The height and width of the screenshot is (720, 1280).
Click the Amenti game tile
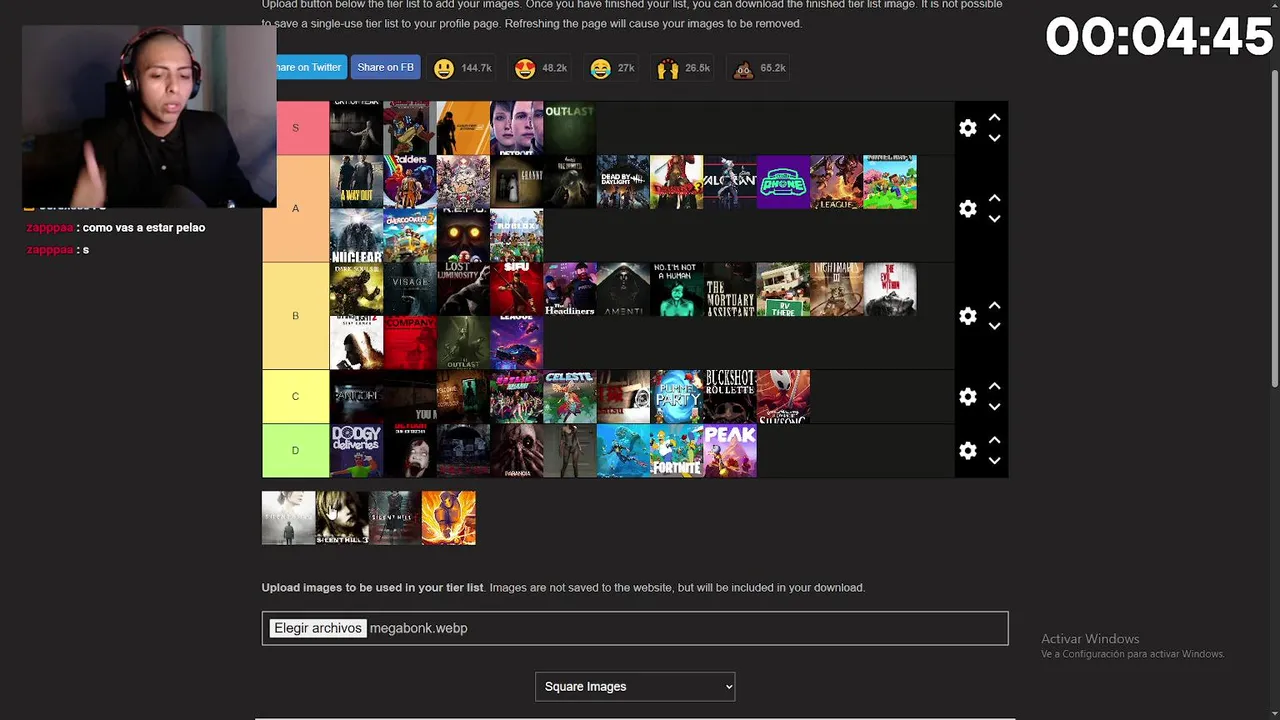coord(623,289)
